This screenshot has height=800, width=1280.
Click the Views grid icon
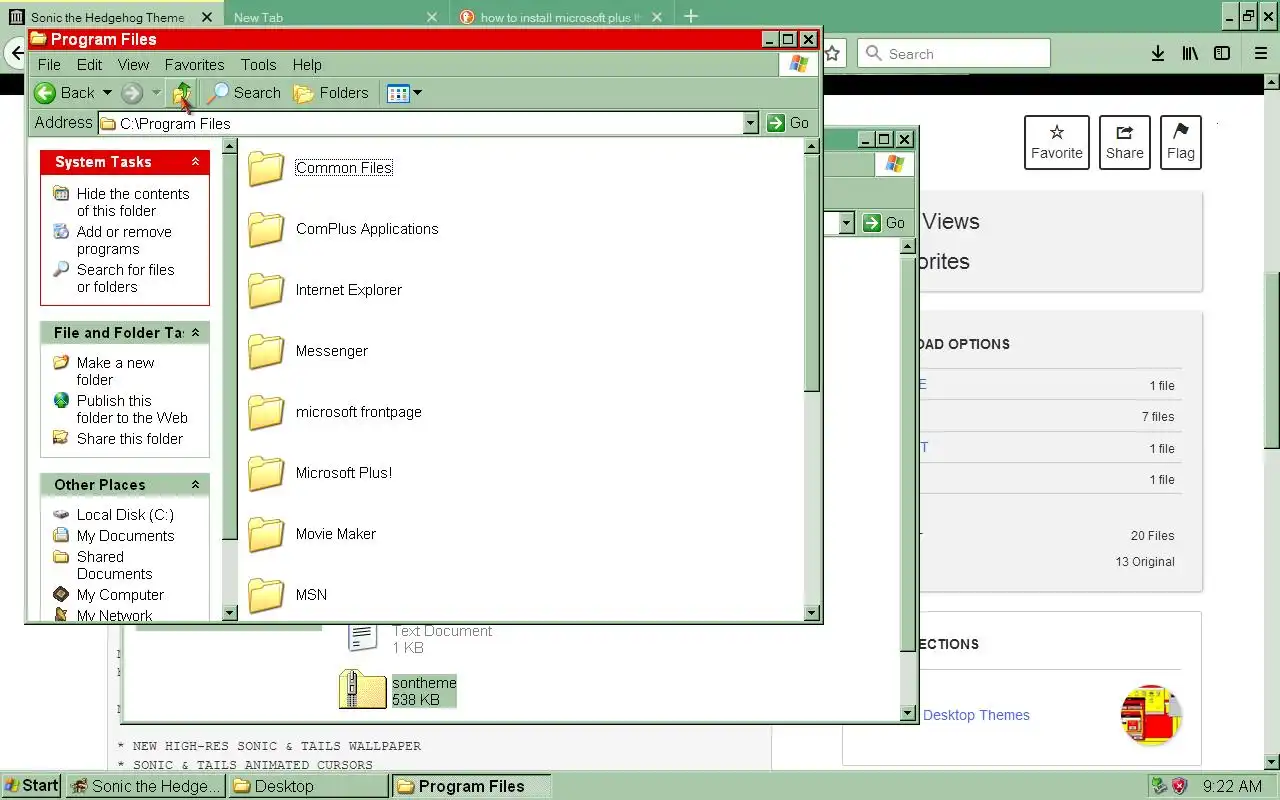click(x=398, y=93)
